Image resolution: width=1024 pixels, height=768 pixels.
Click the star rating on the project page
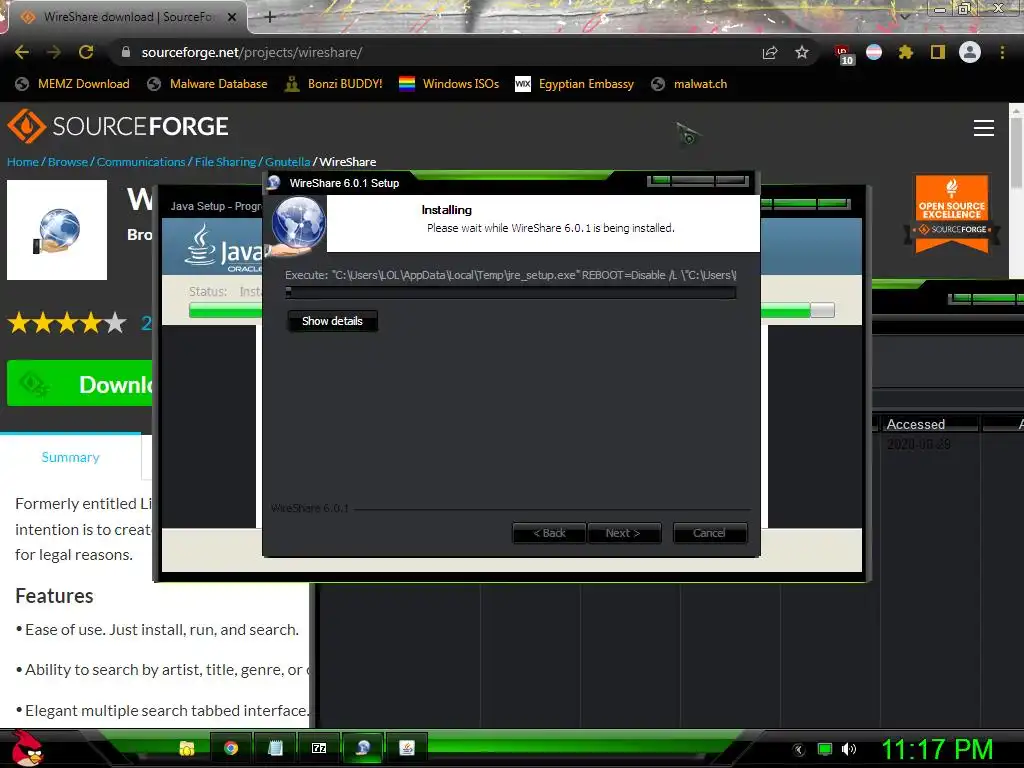click(67, 323)
